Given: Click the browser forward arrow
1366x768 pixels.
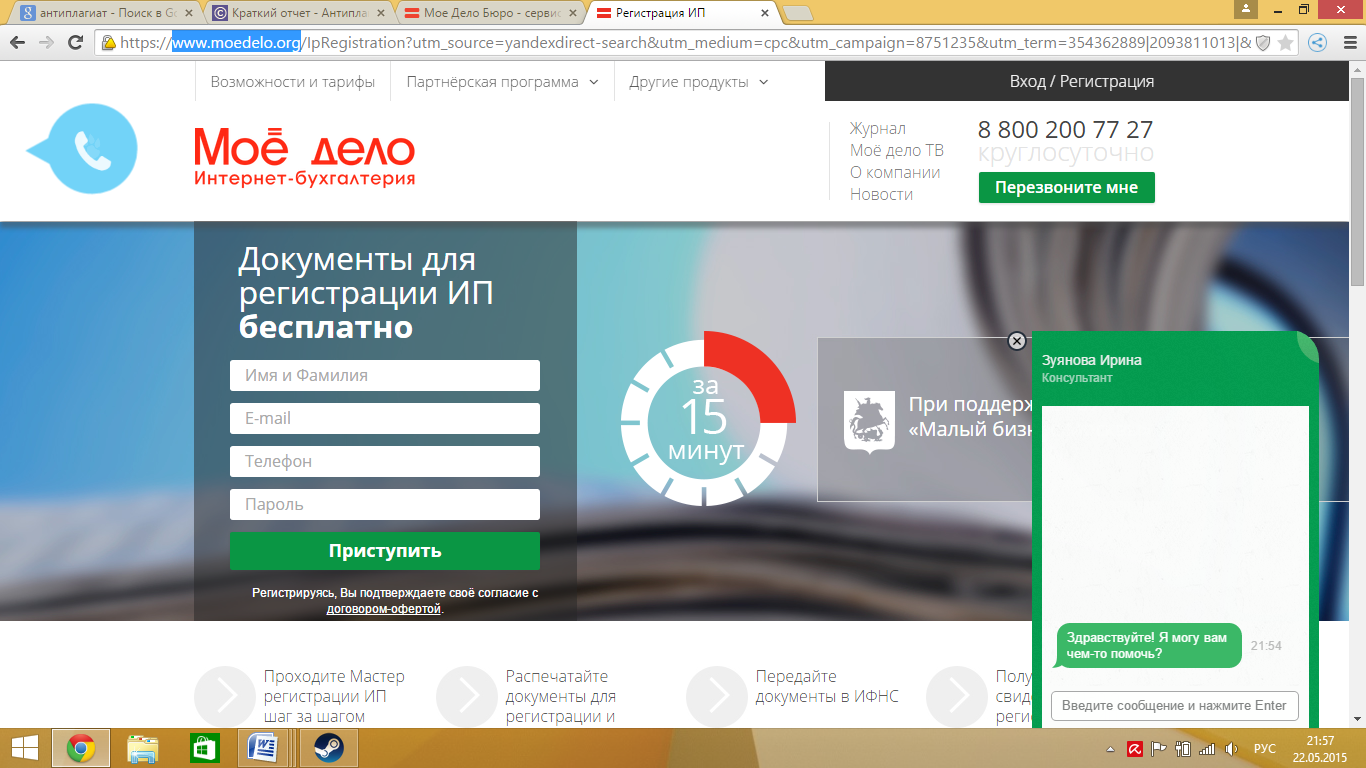Looking at the screenshot, I should [46, 42].
